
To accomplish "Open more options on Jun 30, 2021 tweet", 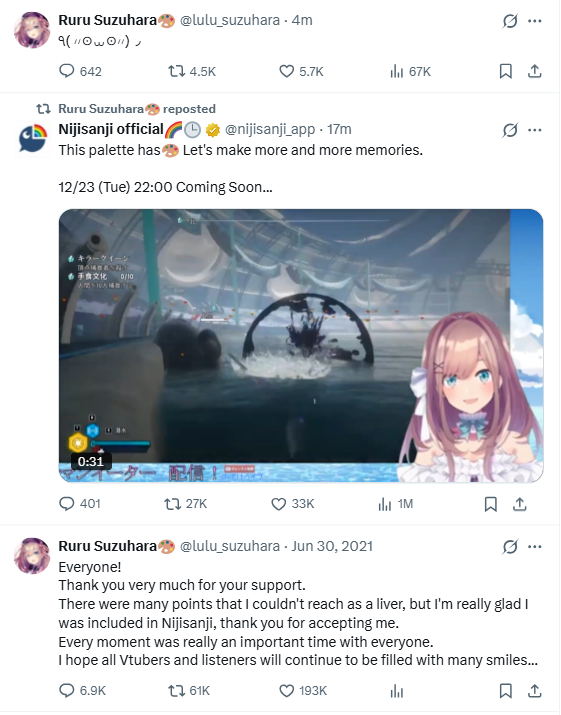I will (x=535, y=547).
